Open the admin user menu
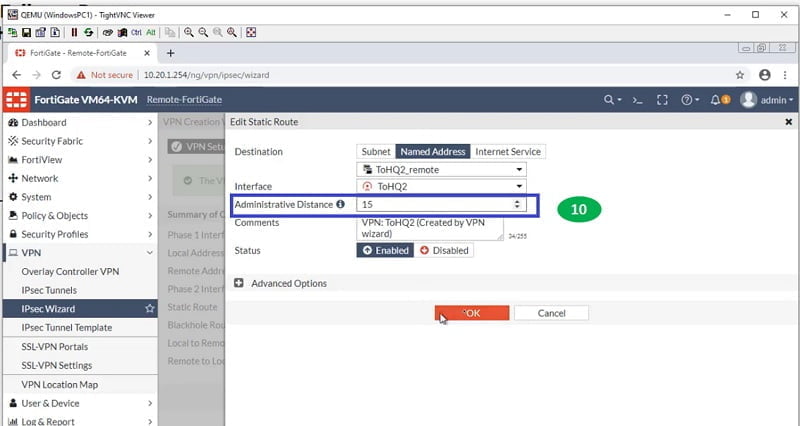Viewport: 800px width, 426px height. [767, 100]
